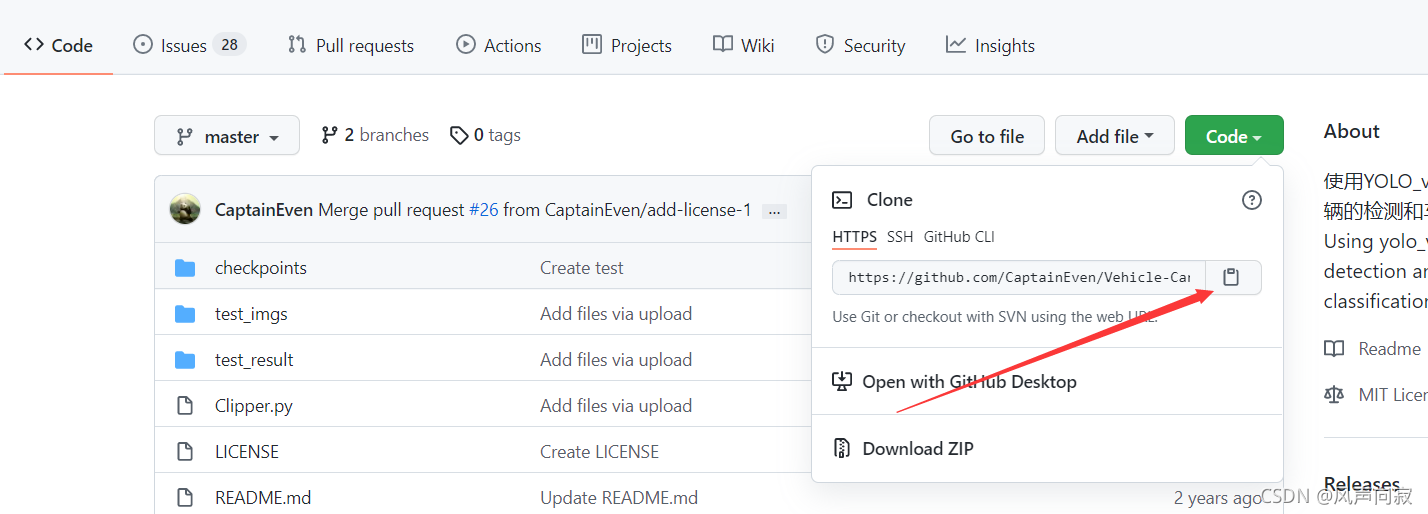The image size is (1428, 514).
Task: Select the HTTPS clone tab
Action: [x=855, y=237]
